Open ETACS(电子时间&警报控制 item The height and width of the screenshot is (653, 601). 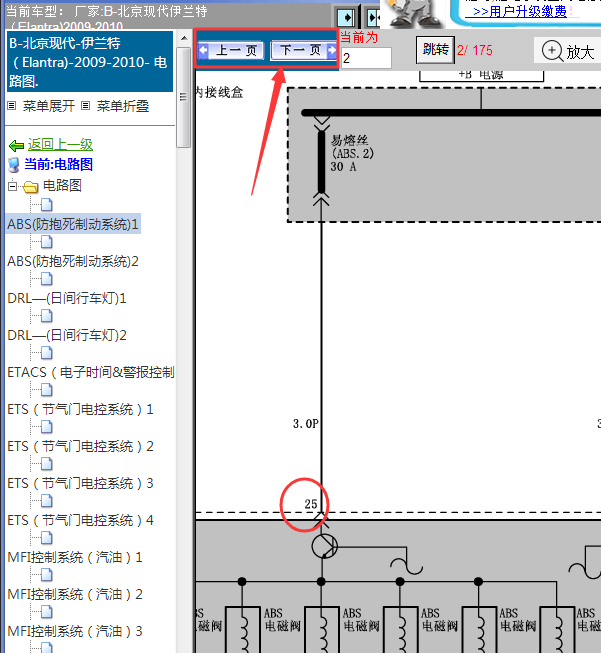click(x=90, y=372)
